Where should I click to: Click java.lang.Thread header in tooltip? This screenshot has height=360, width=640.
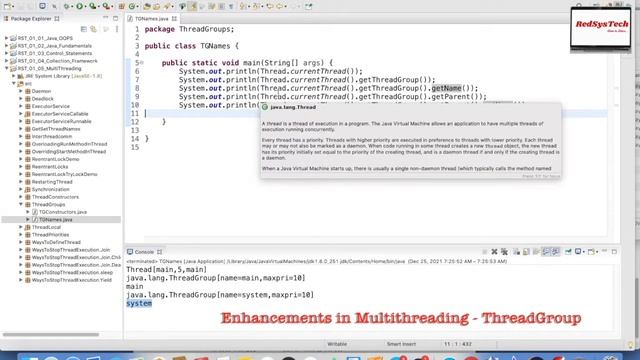point(293,107)
